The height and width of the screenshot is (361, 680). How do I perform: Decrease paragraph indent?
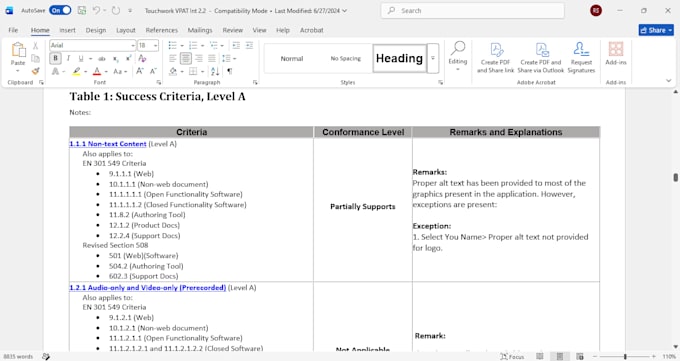tap(236, 45)
